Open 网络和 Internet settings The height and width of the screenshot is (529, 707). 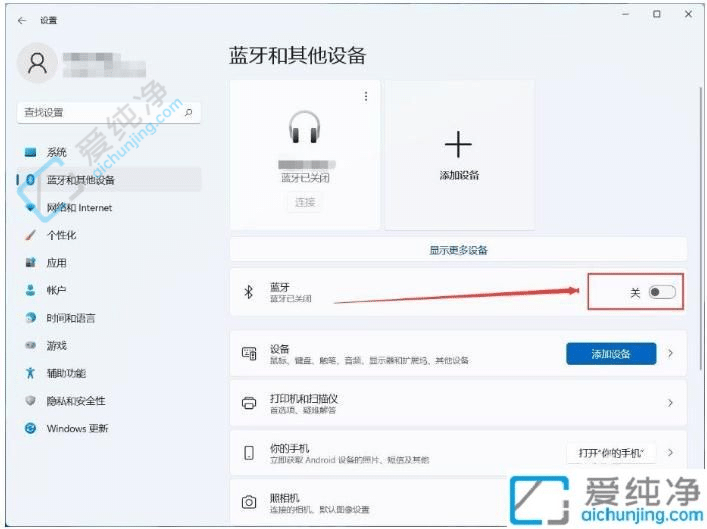(x=109, y=207)
